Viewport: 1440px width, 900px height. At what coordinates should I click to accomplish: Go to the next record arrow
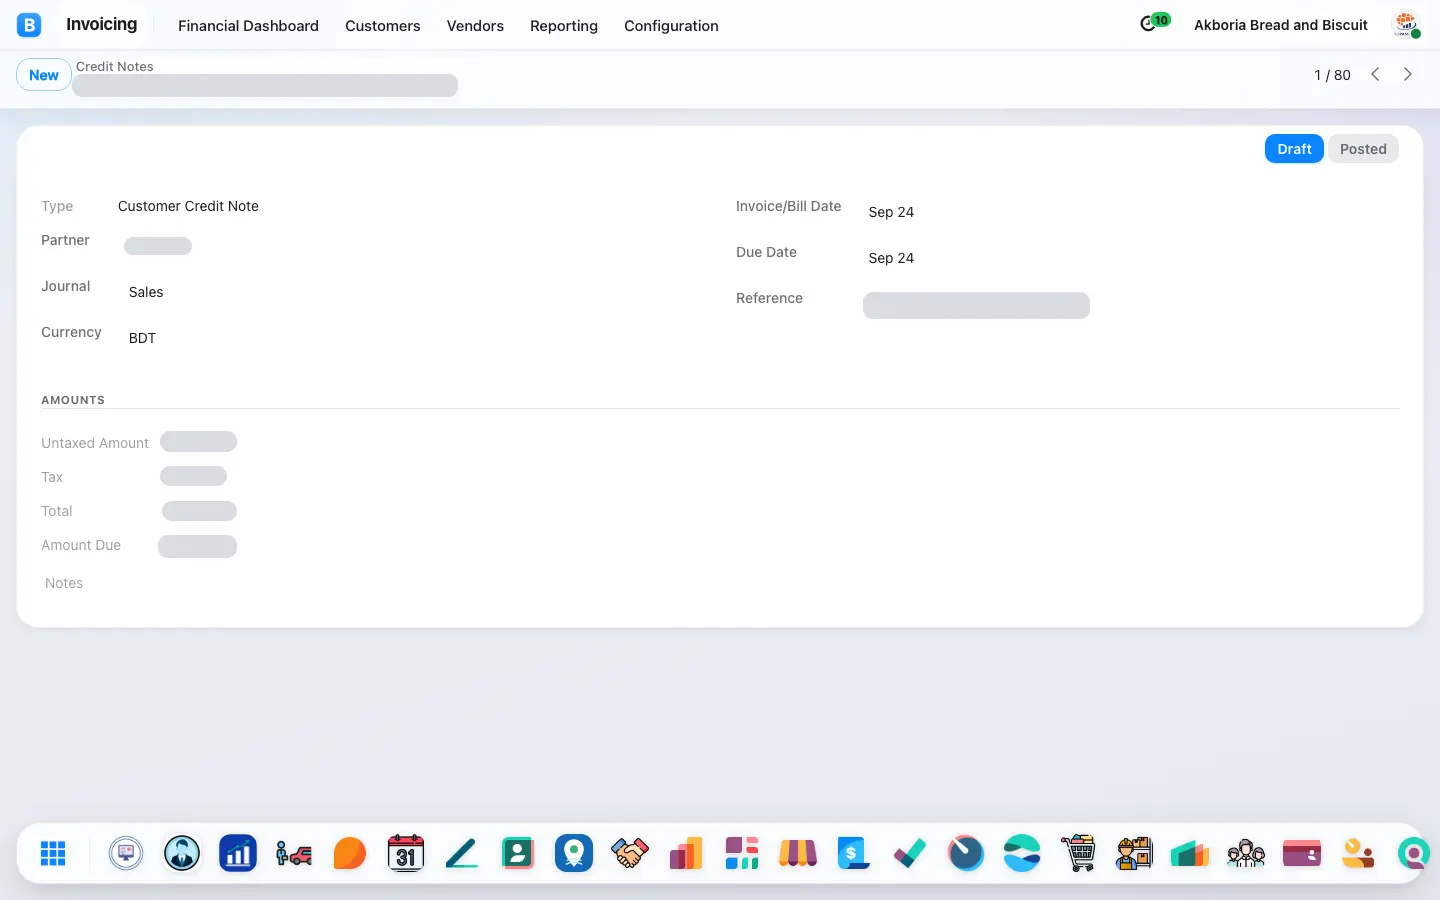(1408, 75)
